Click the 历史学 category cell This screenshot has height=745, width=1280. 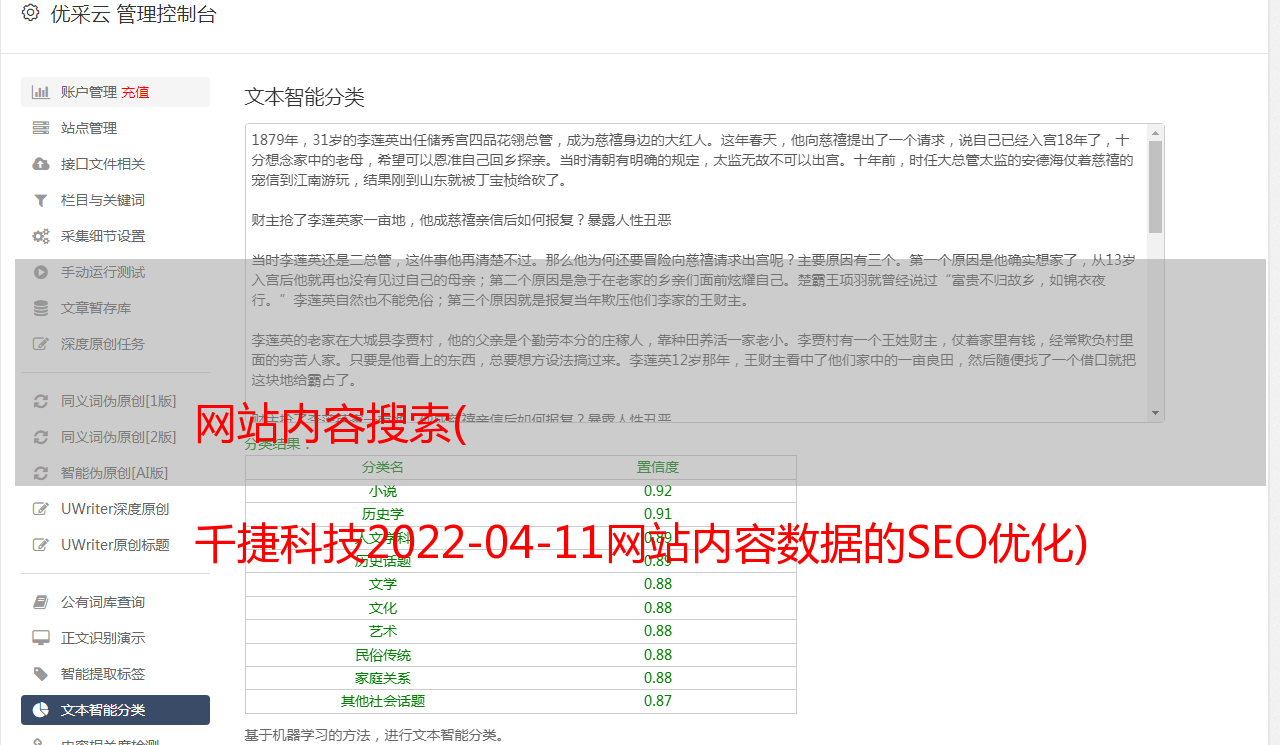pyautogui.click(x=383, y=514)
